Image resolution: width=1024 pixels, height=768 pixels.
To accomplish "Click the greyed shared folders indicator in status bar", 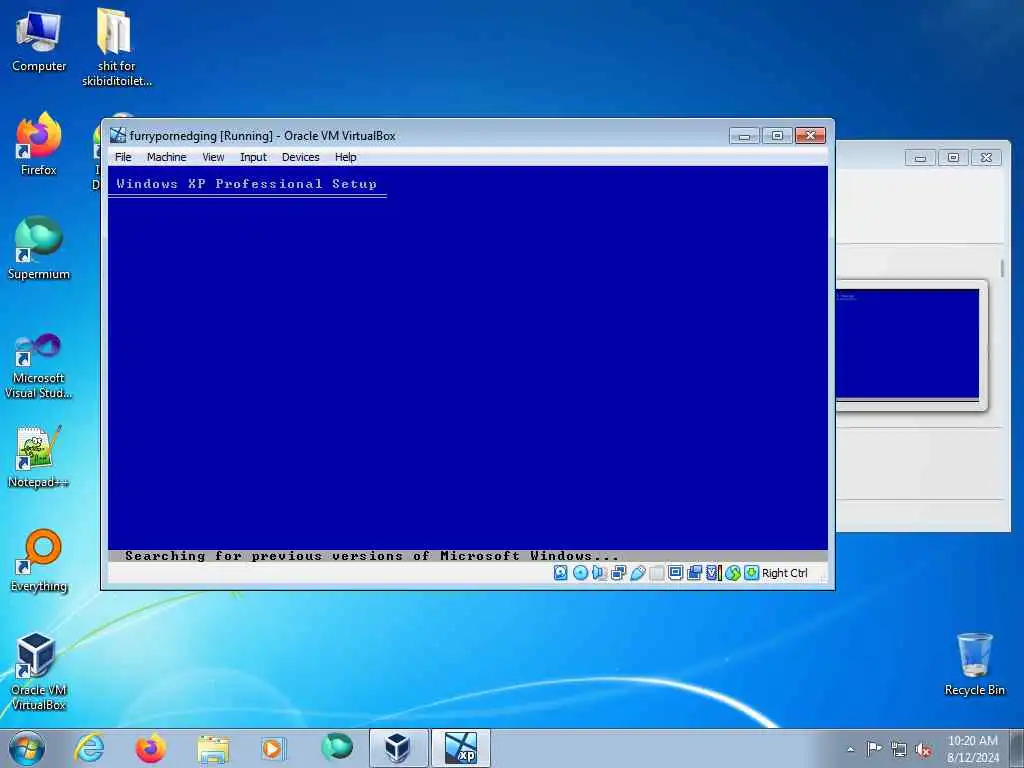I will coord(657,573).
